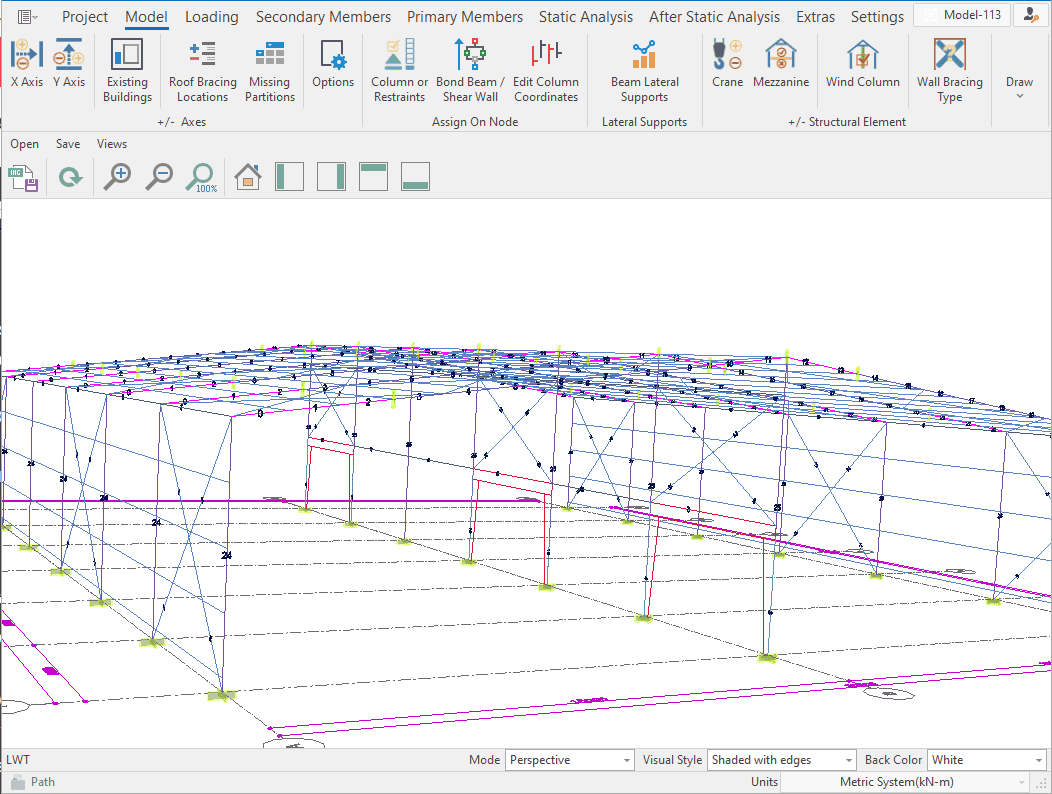The height and width of the screenshot is (794, 1052).
Task: Click the Wall Bracing Type icon
Action: (x=949, y=56)
